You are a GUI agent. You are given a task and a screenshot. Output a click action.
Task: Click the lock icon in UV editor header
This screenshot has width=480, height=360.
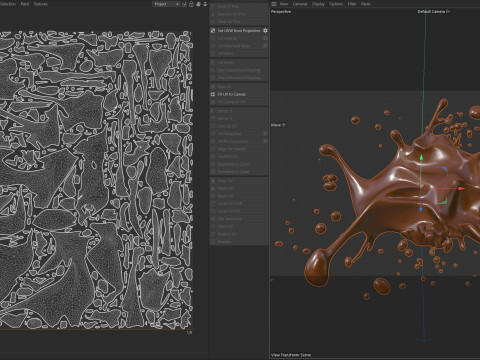click(x=191, y=4)
